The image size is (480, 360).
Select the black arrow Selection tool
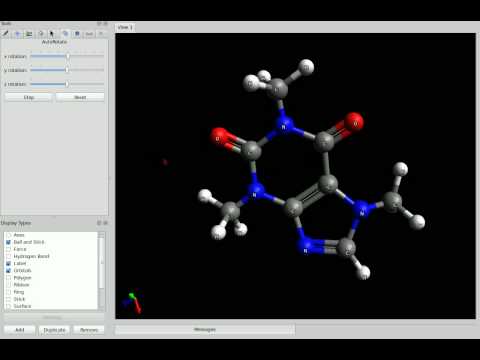(52, 34)
